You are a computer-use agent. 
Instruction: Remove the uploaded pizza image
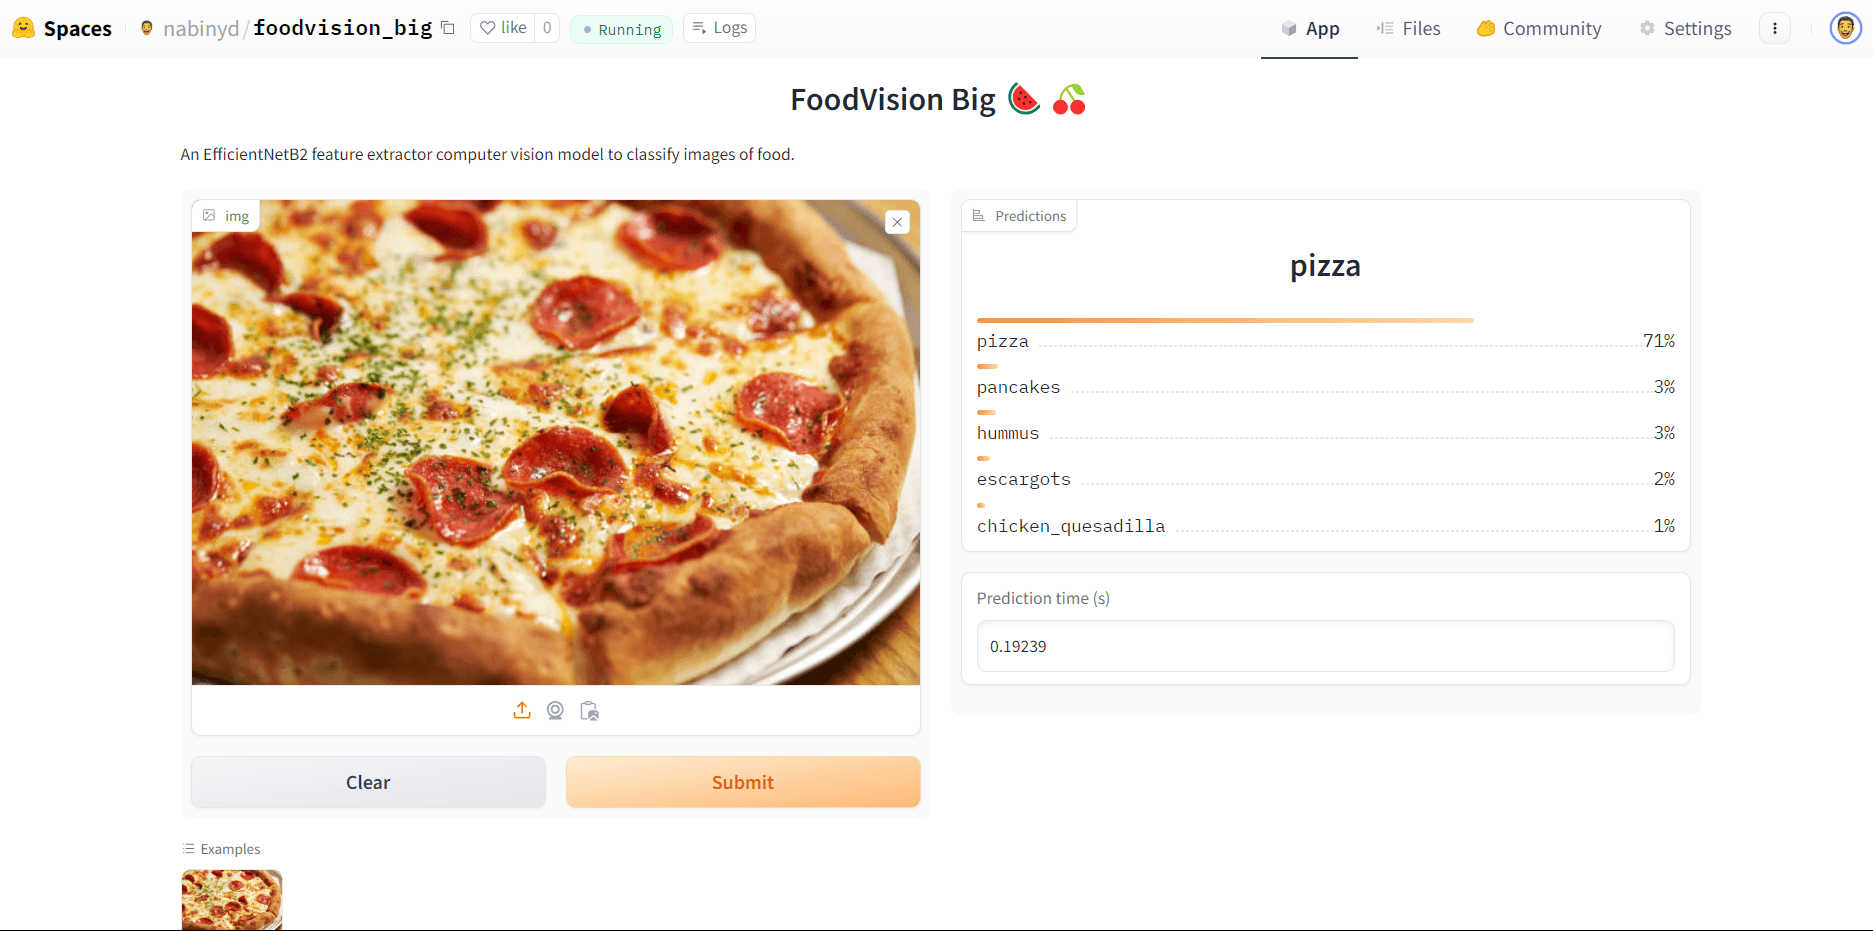(x=897, y=222)
